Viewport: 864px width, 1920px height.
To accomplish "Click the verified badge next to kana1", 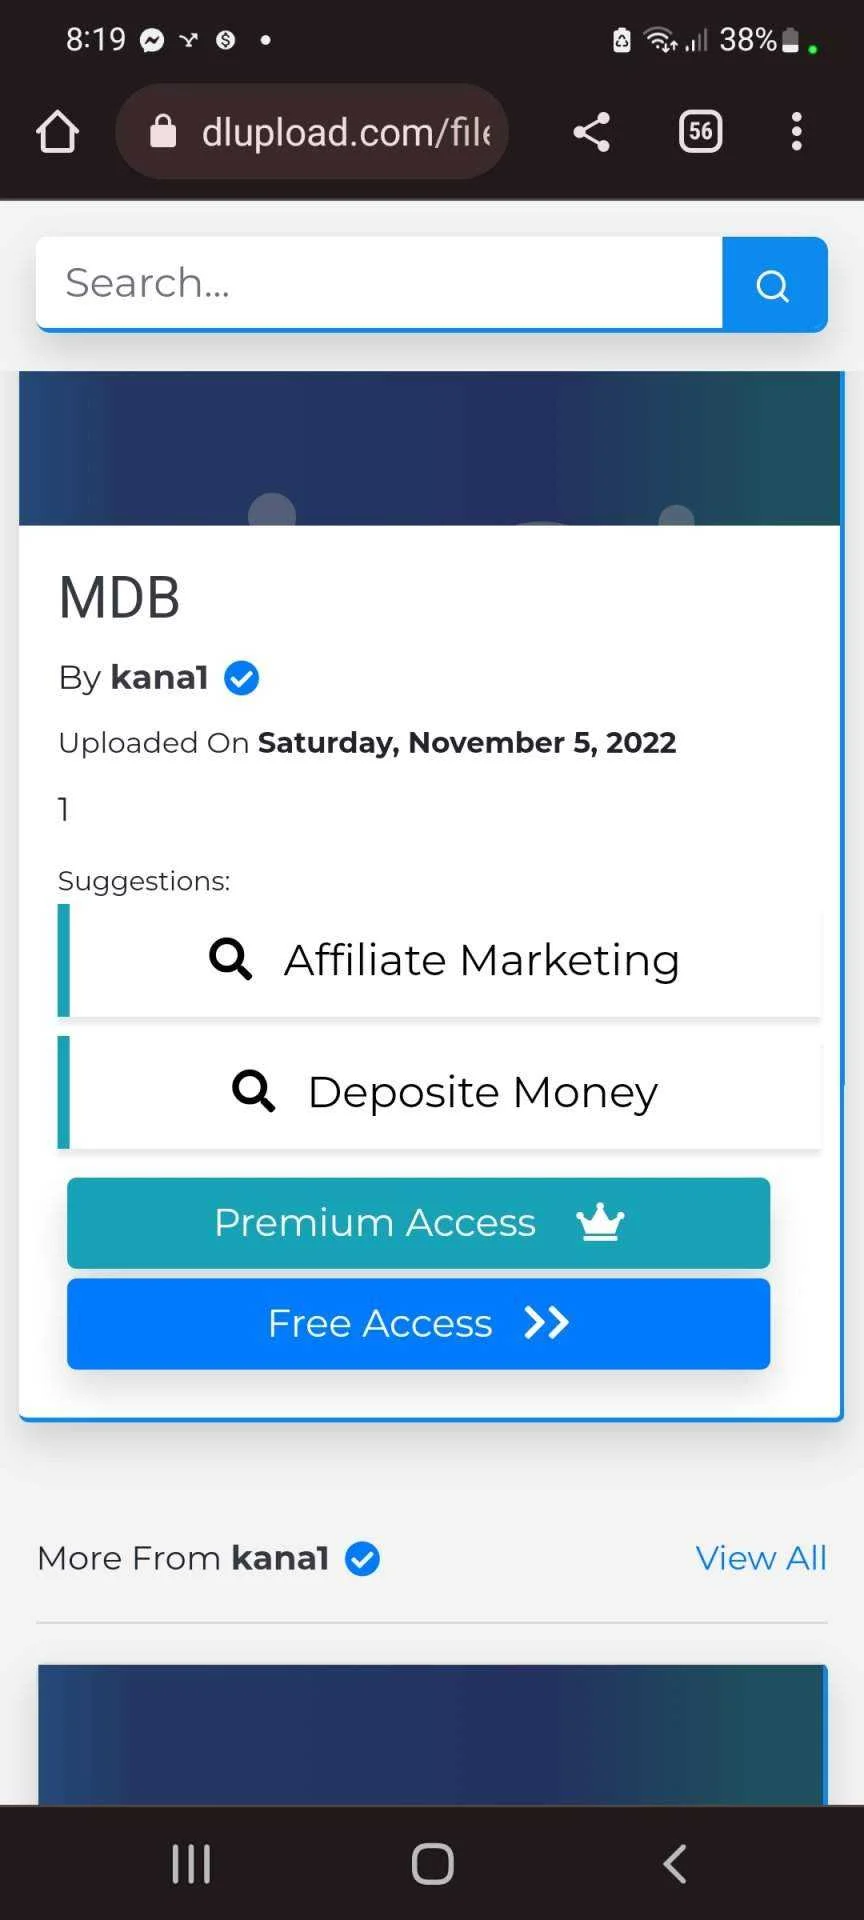I will (241, 678).
